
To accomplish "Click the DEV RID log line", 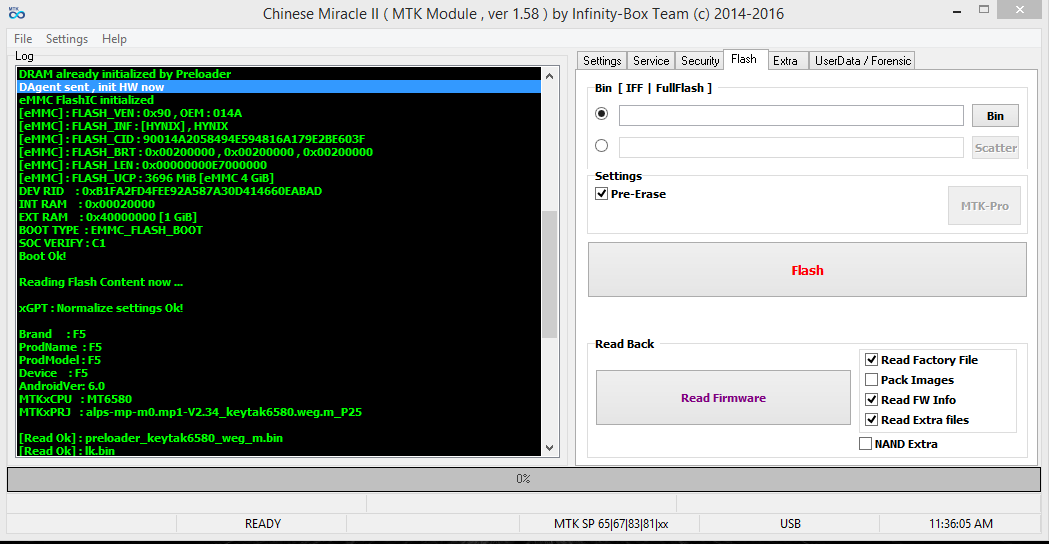I will [171, 191].
